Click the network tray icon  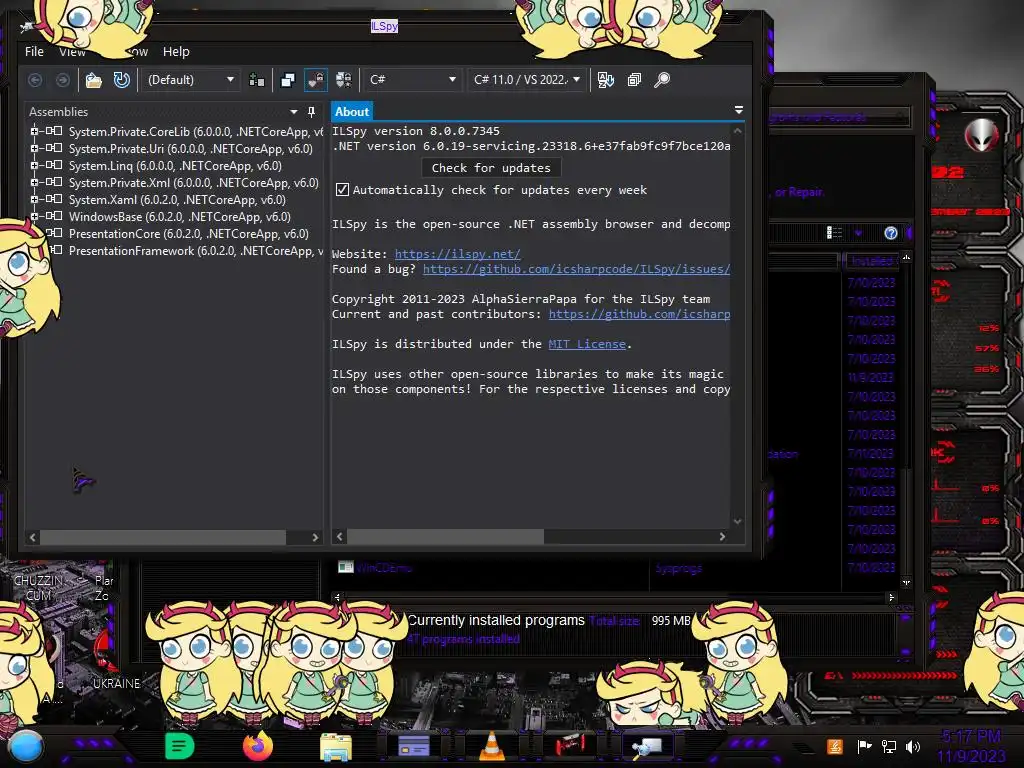[x=888, y=746]
